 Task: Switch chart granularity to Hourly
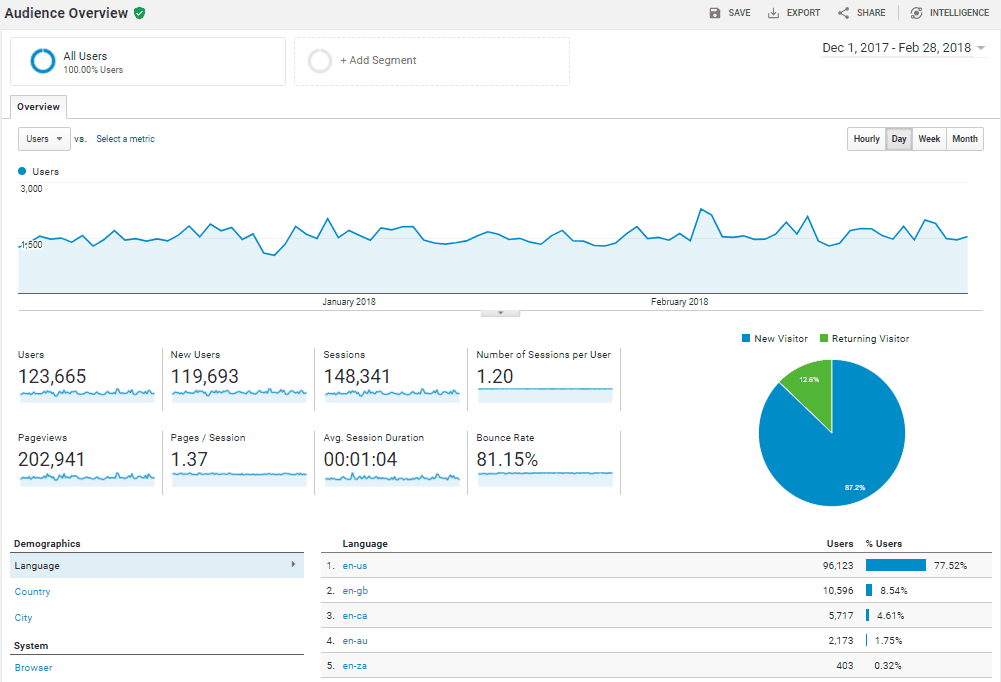coord(866,139)
